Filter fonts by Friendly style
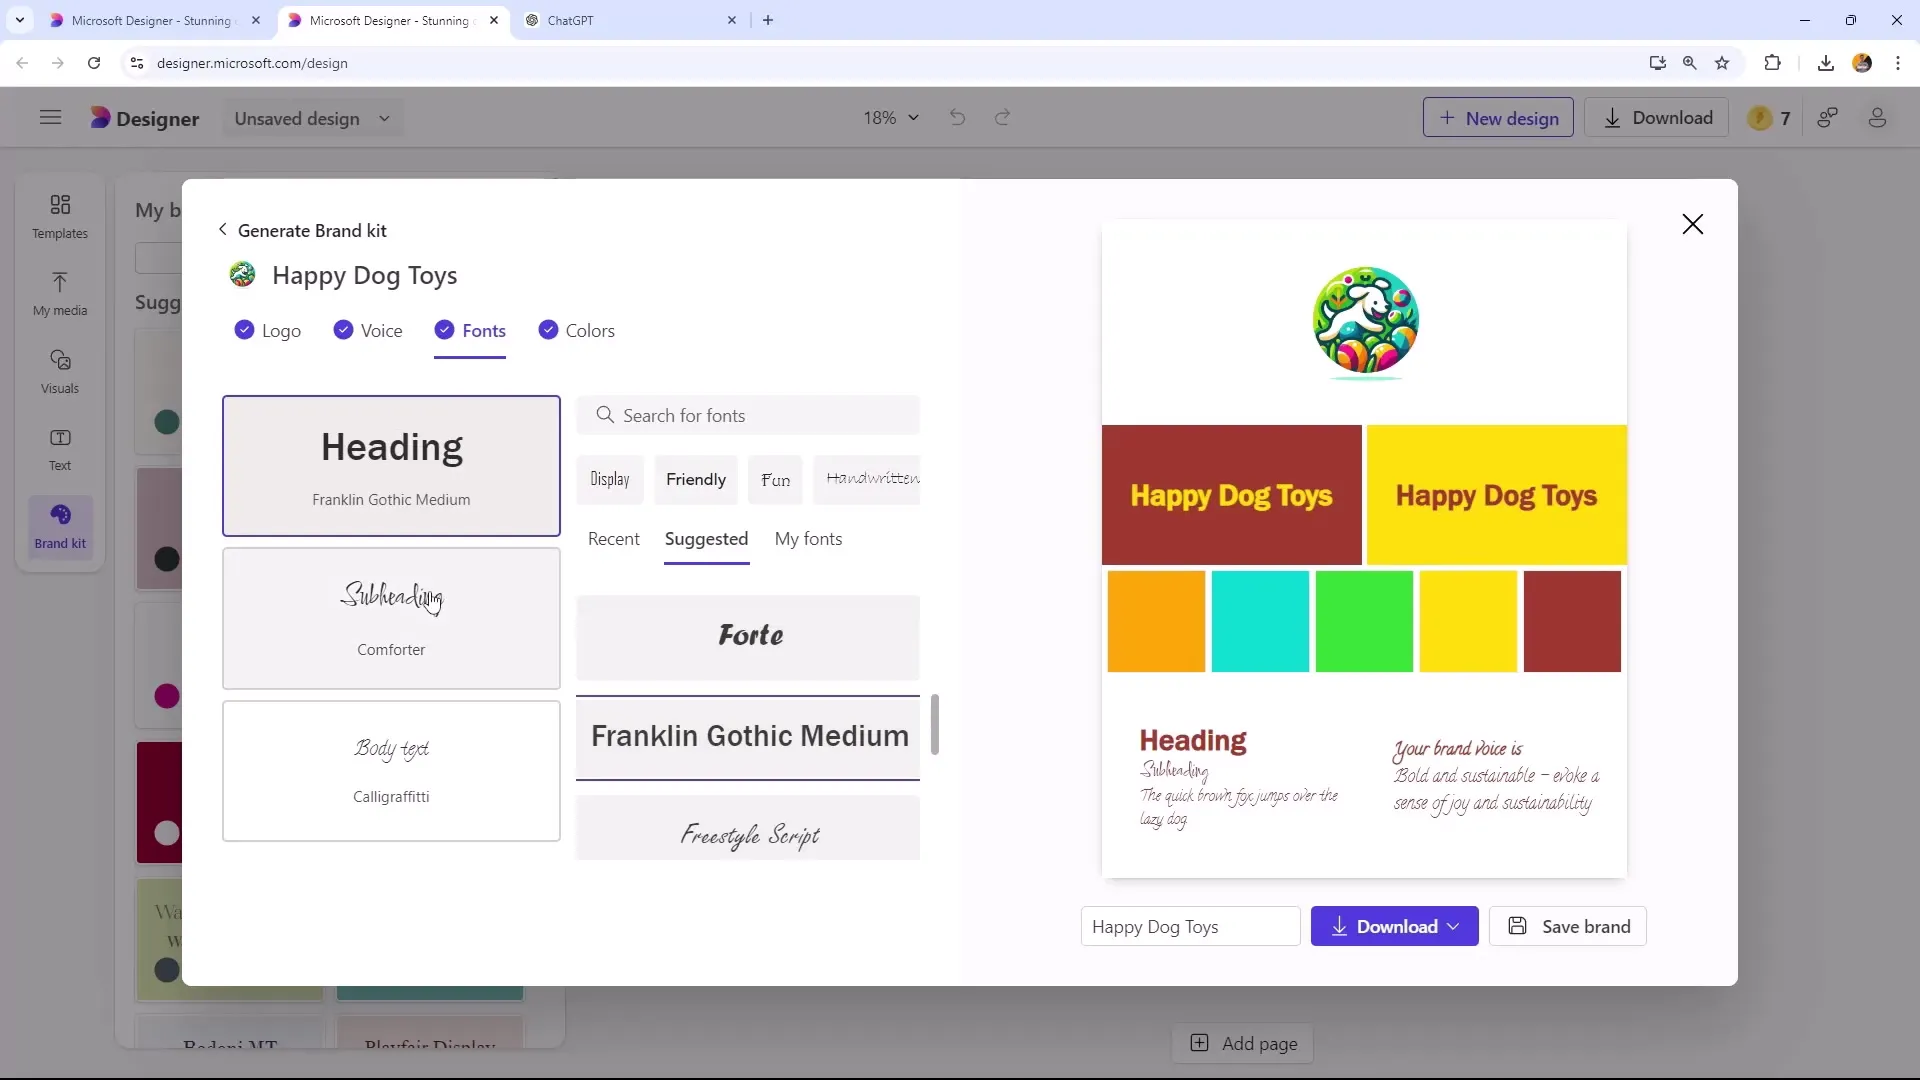1920x1080 pixels. coord(696,479)
